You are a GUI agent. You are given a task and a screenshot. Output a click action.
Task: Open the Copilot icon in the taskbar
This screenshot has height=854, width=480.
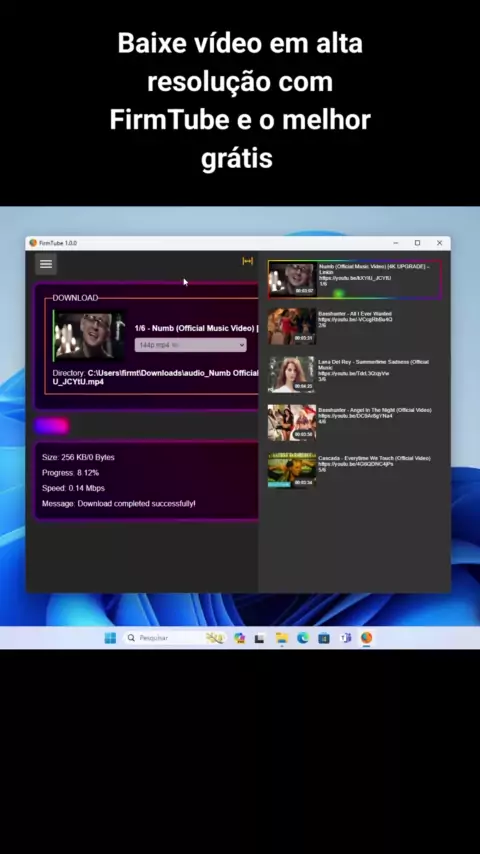point(239,638)
